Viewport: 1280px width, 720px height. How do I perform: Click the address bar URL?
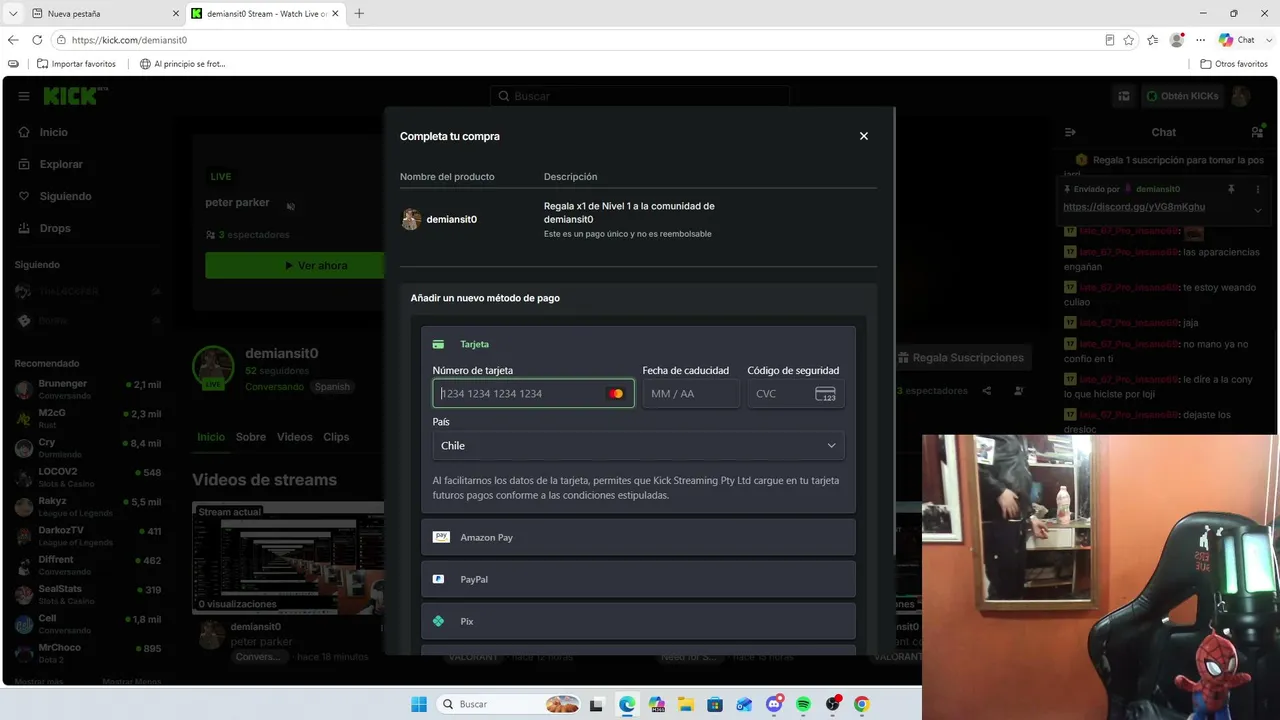point(129,40)
